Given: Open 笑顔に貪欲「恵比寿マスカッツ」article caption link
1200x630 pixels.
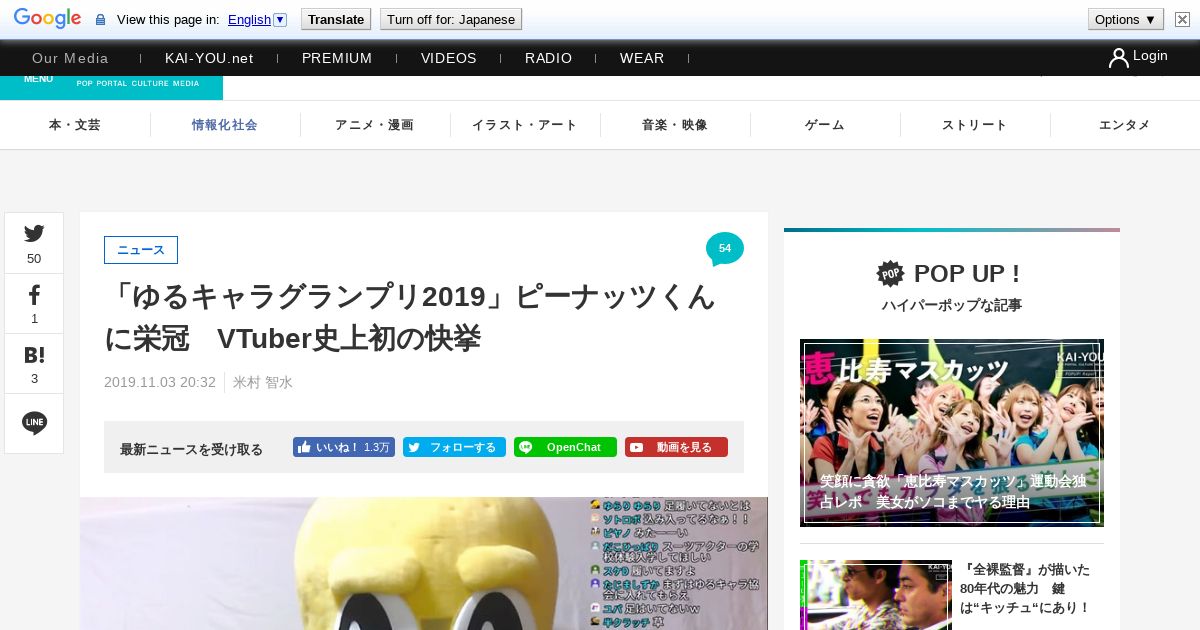Looking at the screenshot, I should [x=952, y=491].
